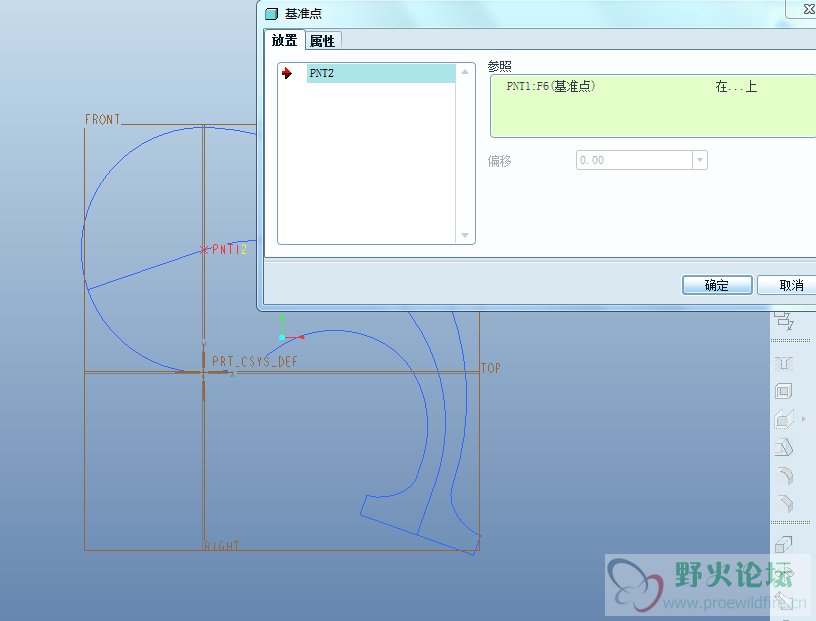
Task: Close the 基准点 dialog
Action: [808, 8]
